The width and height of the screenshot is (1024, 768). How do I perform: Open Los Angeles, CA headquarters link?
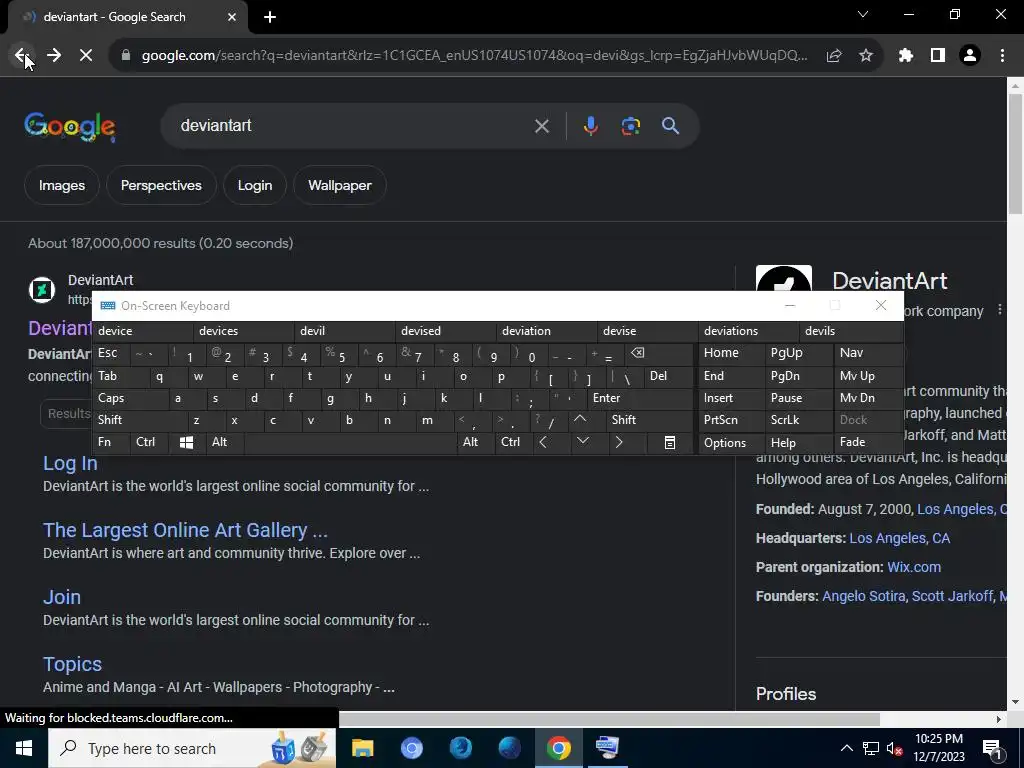click(x=899, y=538)
